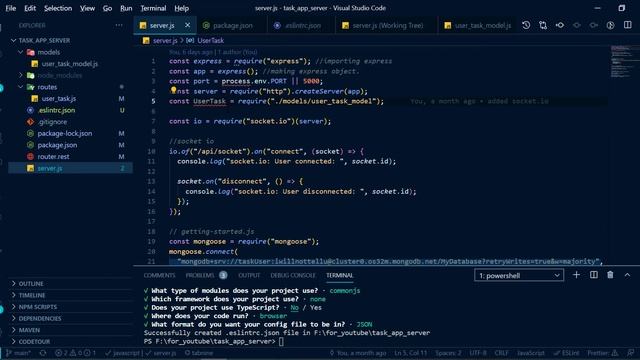Open the OUTPUT panel tab

(x=249, y=276)
